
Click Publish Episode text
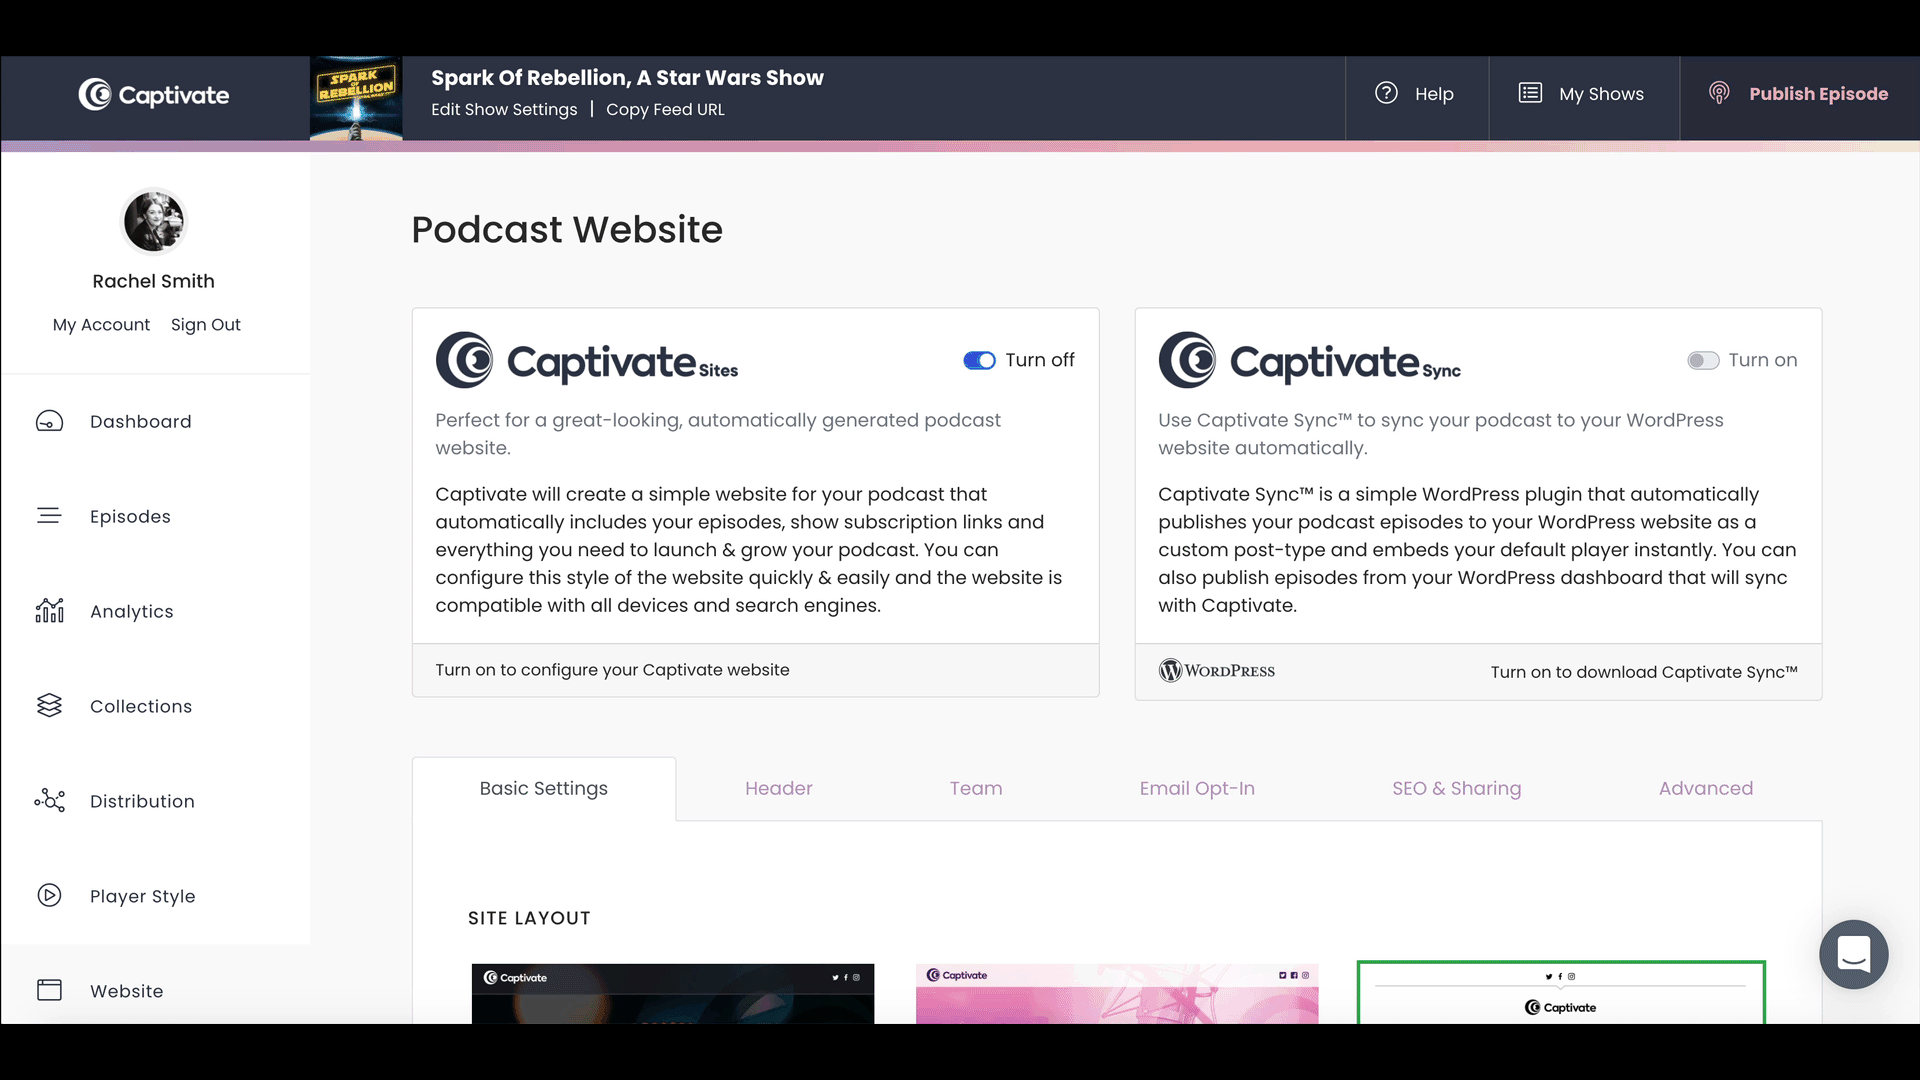click(1818, 93)
